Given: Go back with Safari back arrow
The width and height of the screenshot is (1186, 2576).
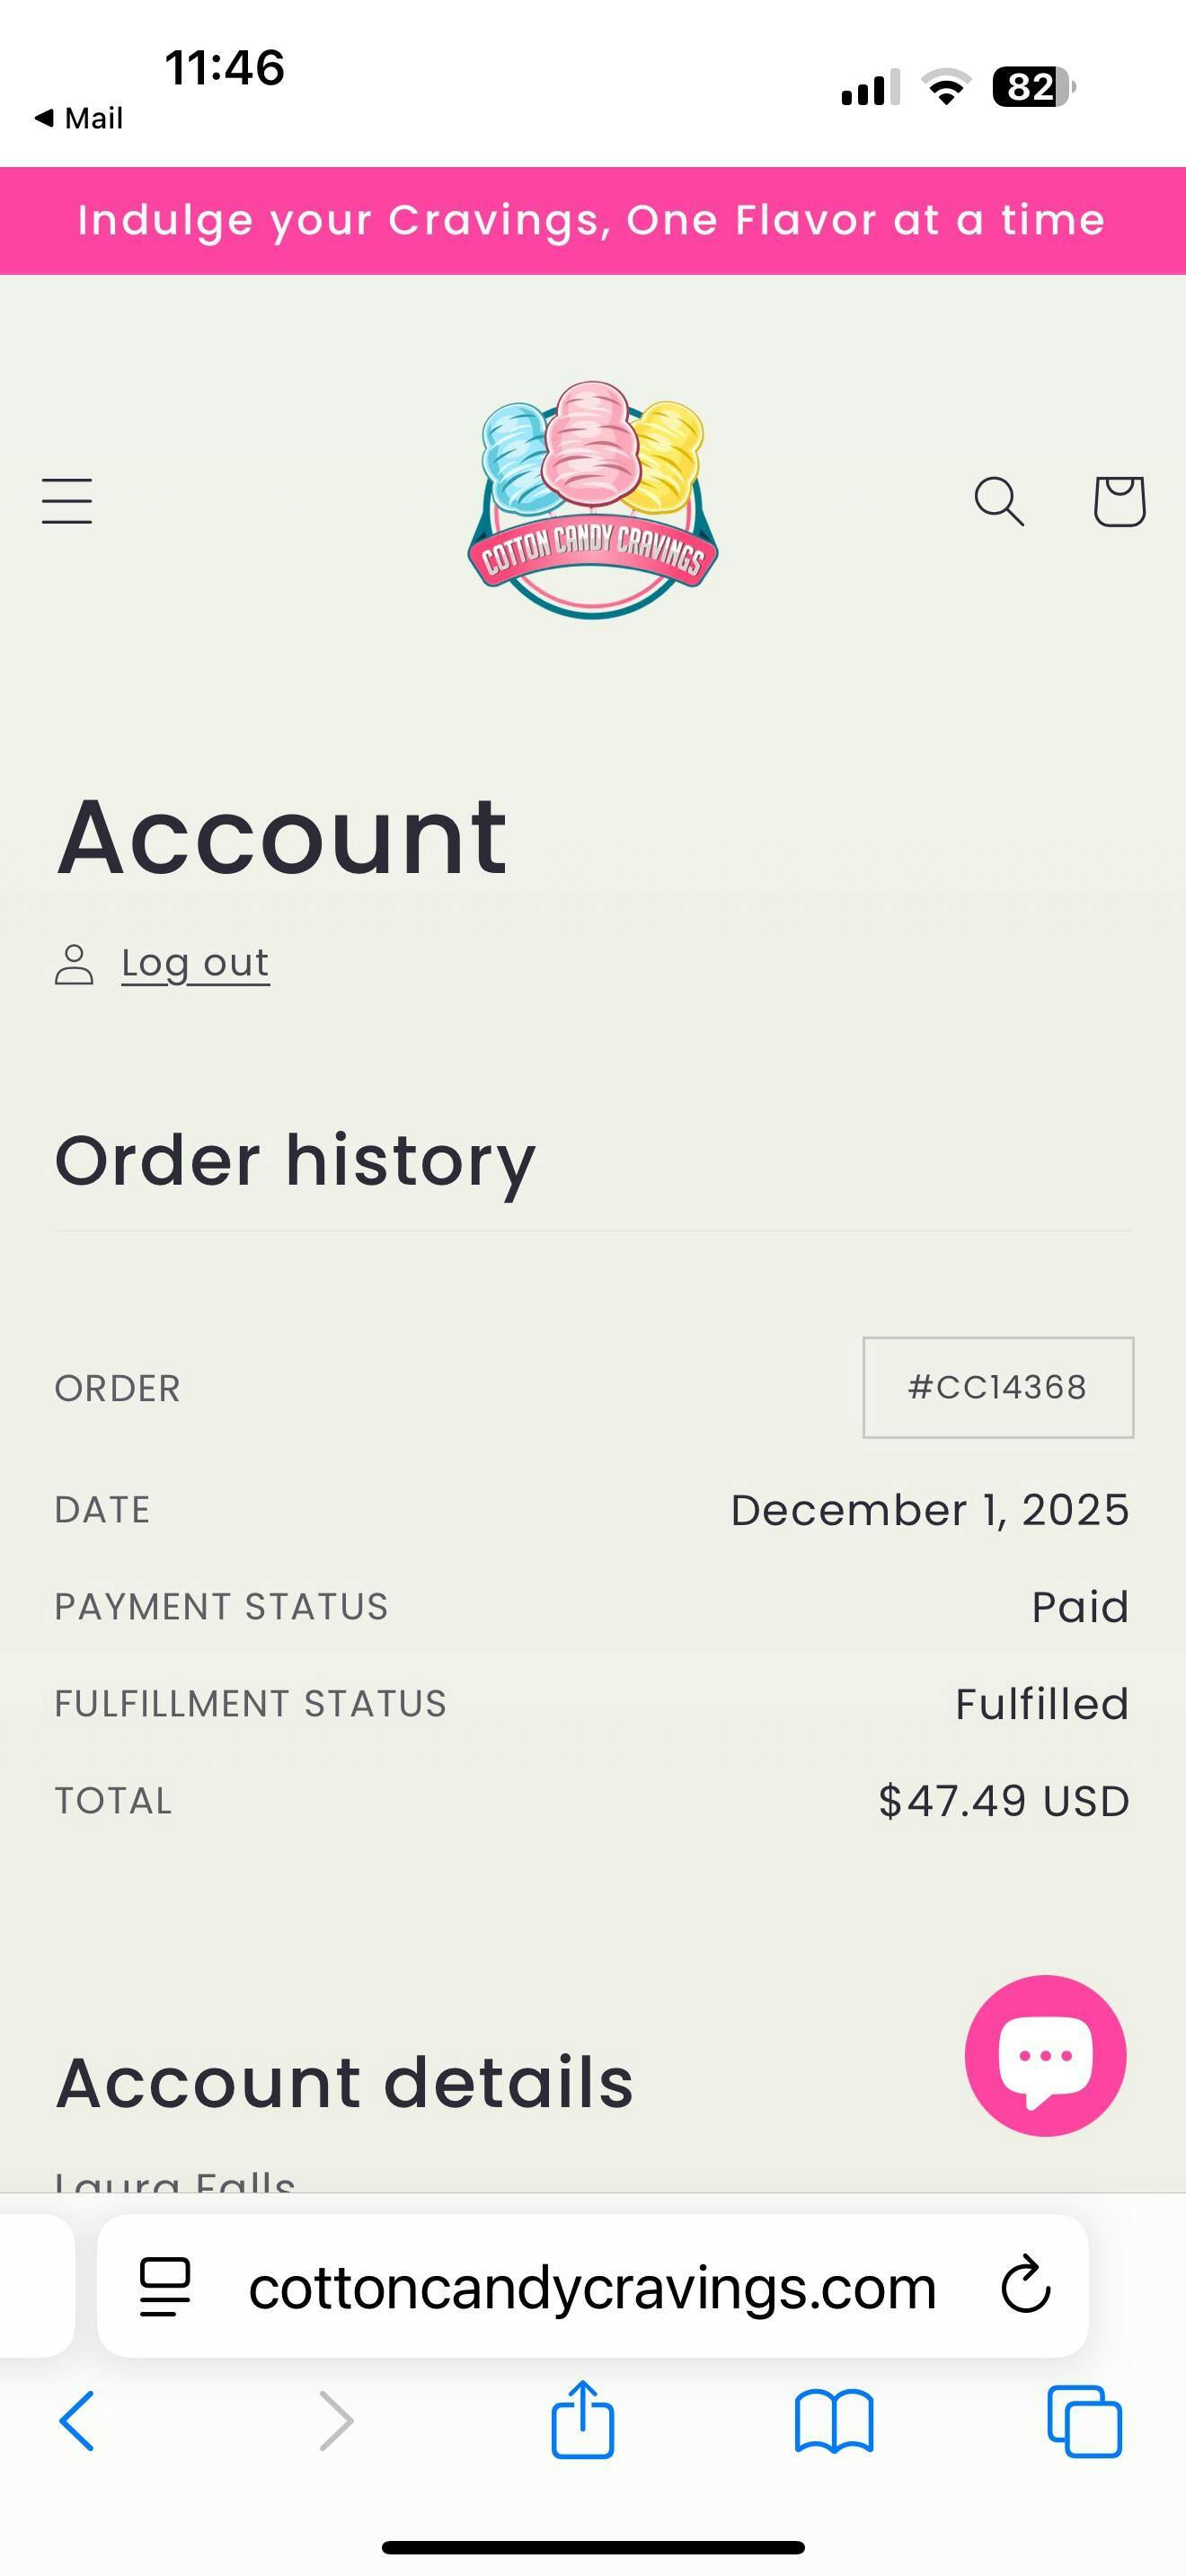Looking at the screenshot, I should click(x=77, y=2421).
